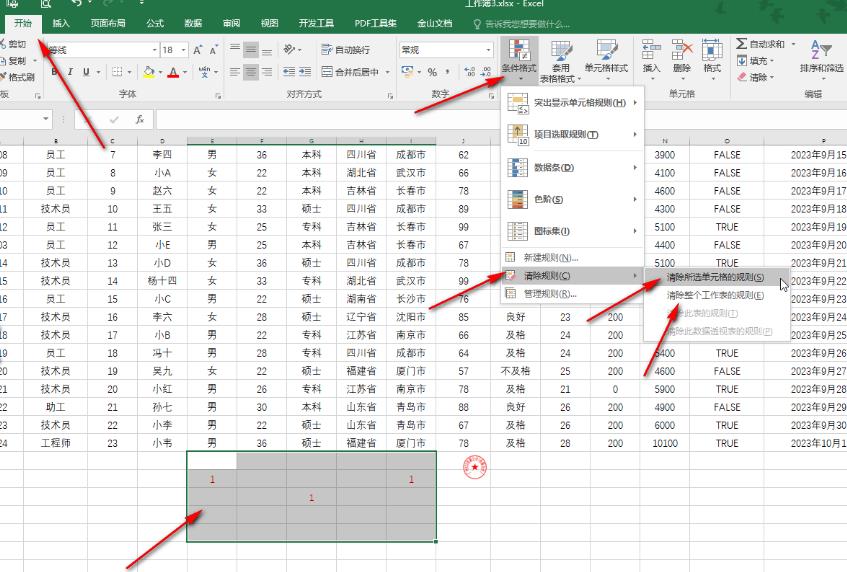
Task: Click Format as Table (套用表格格式) icon
Action: (561, 50)
